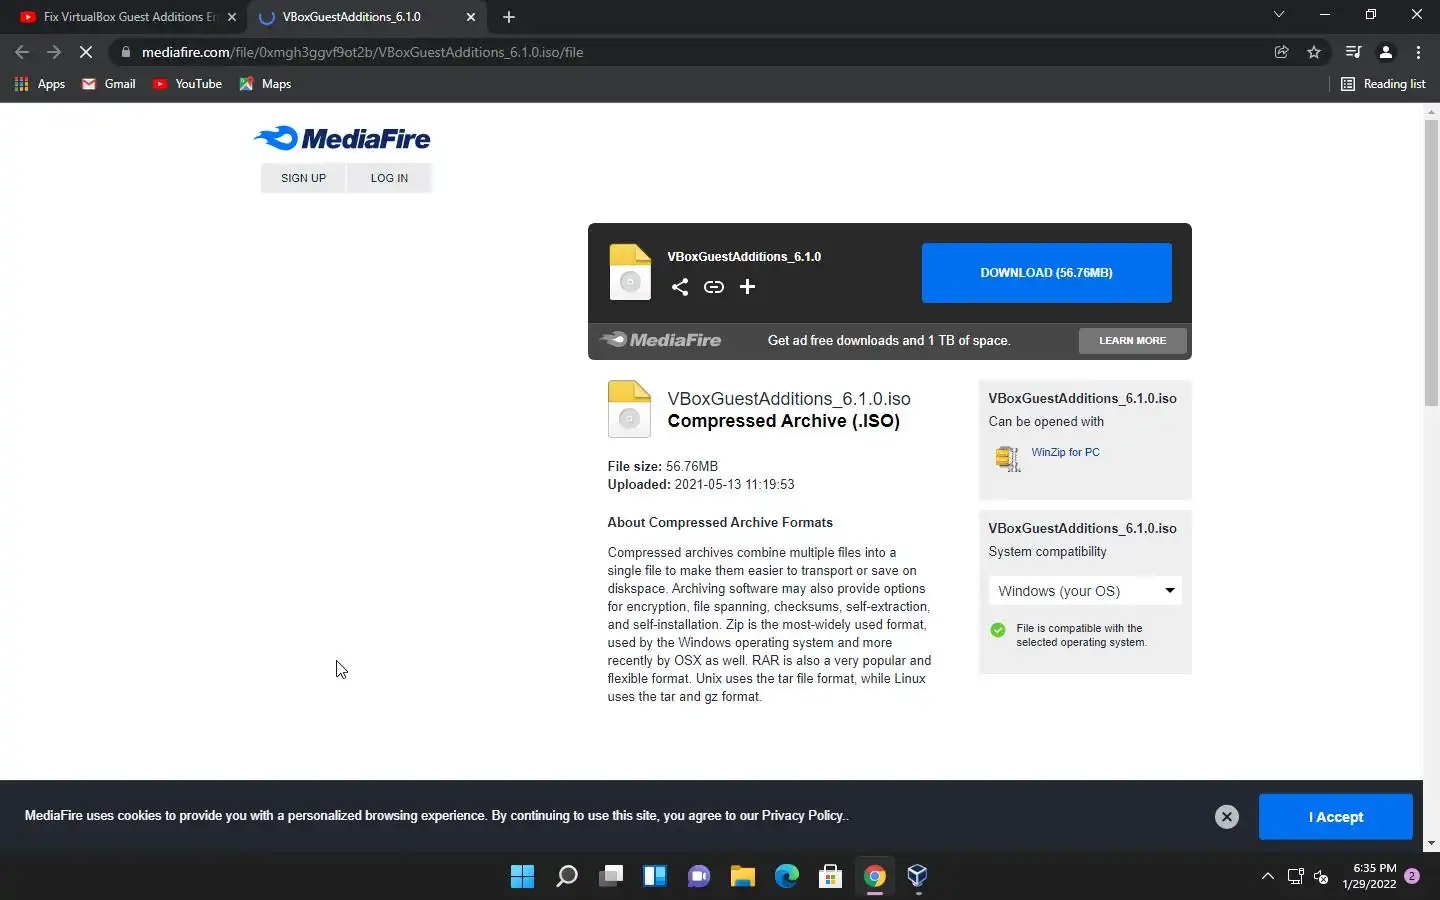Click the MediaFire logo in the ad-free banner

[661, 340]
